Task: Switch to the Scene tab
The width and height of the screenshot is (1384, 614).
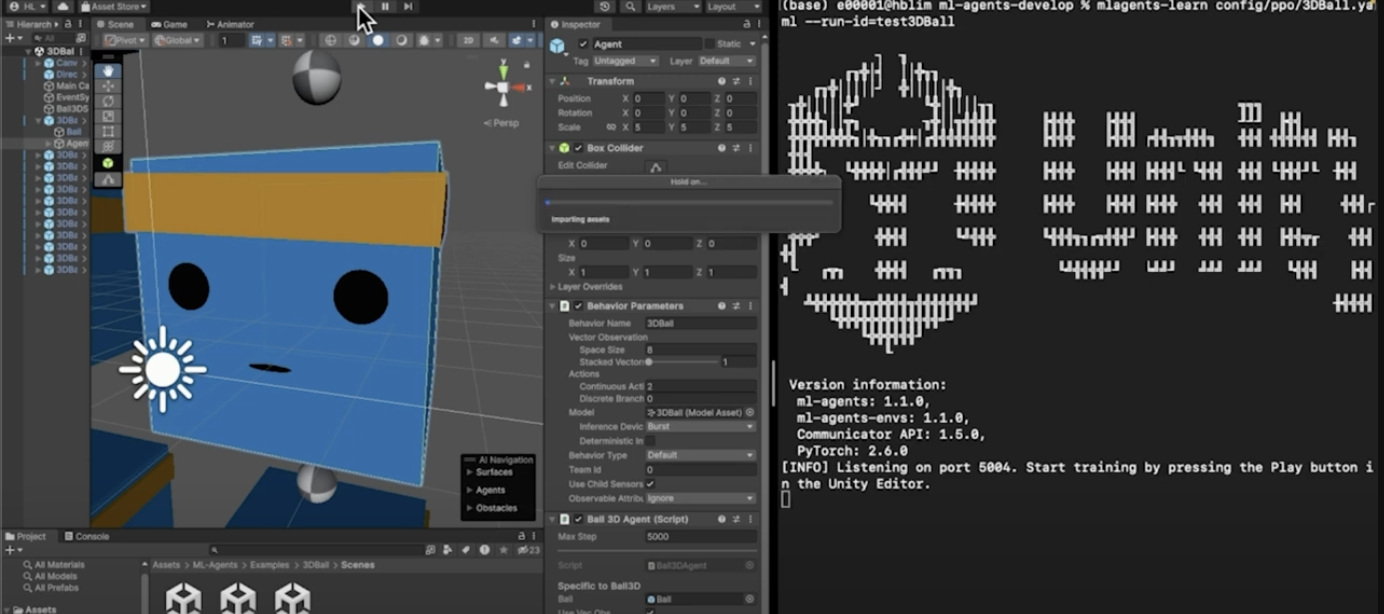Action: point(114,24)
